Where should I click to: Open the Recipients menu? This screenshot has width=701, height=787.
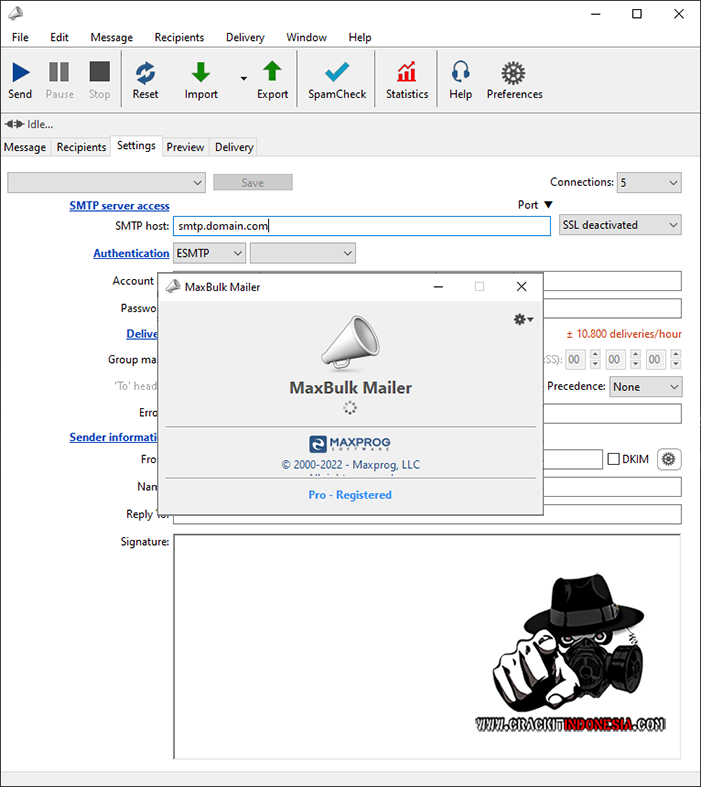(179, 37)
